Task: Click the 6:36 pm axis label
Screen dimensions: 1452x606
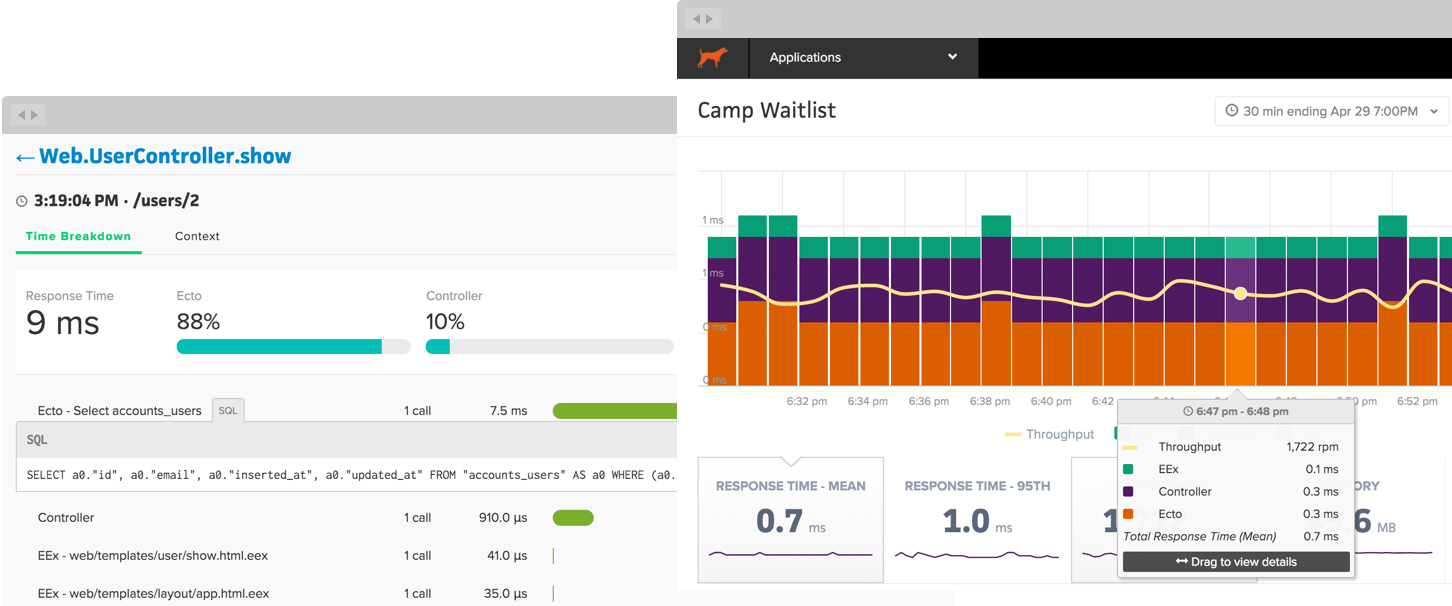Action: 929,401
